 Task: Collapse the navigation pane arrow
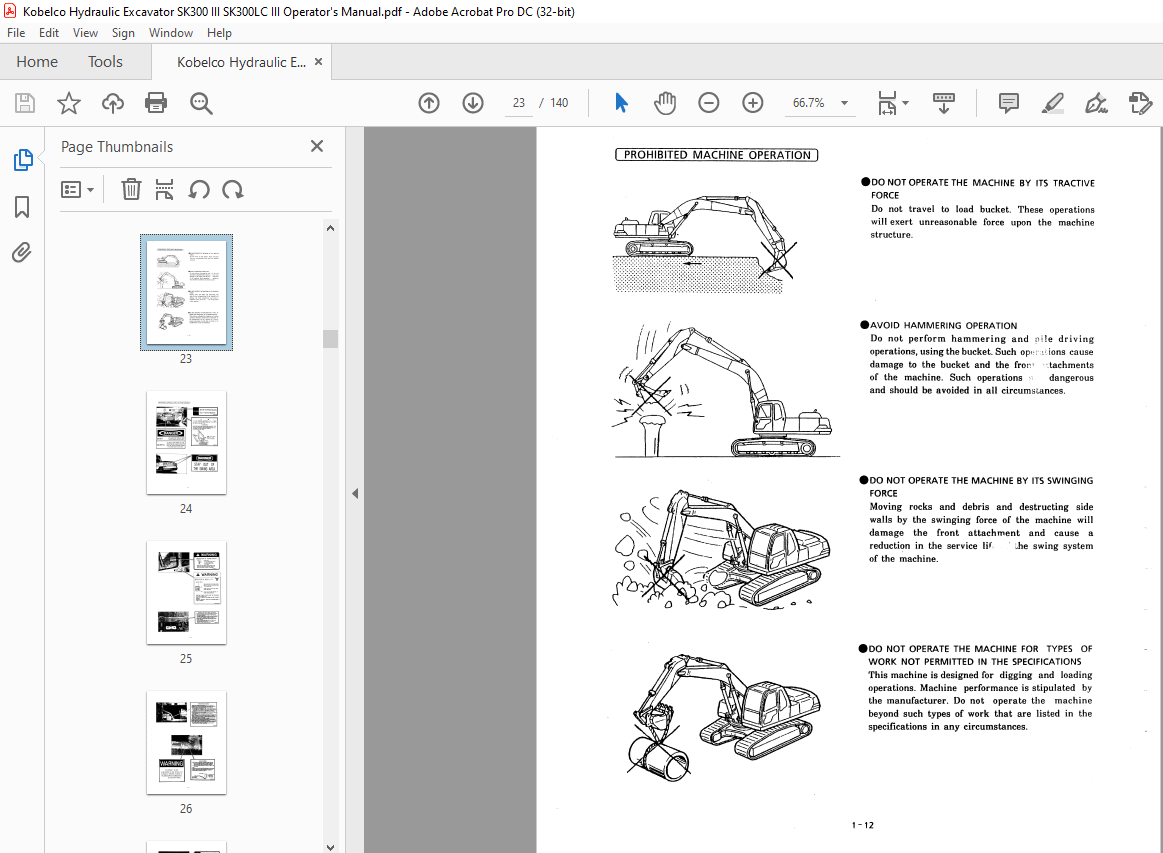pos(355,493)
